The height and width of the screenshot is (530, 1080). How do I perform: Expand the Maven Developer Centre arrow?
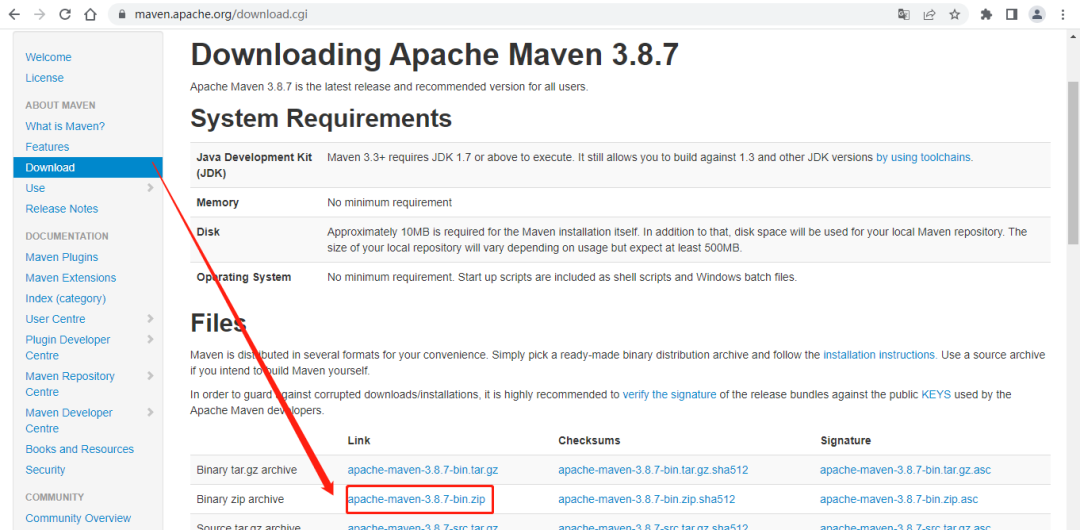pyautogui.click(x=150, y=412)
